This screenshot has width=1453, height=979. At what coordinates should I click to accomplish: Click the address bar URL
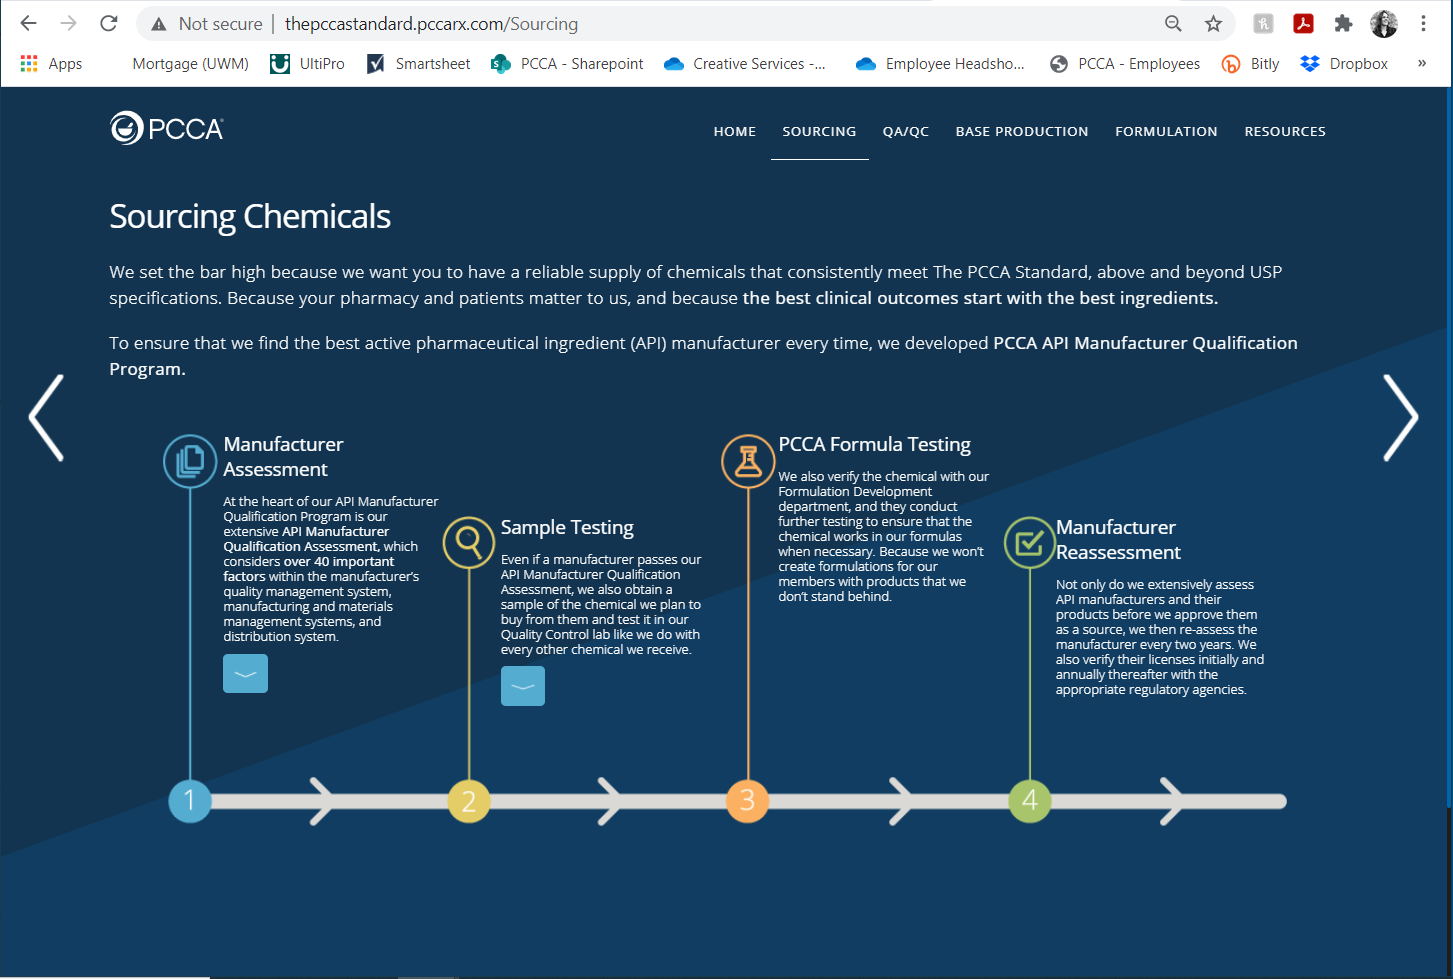[431, 24]
